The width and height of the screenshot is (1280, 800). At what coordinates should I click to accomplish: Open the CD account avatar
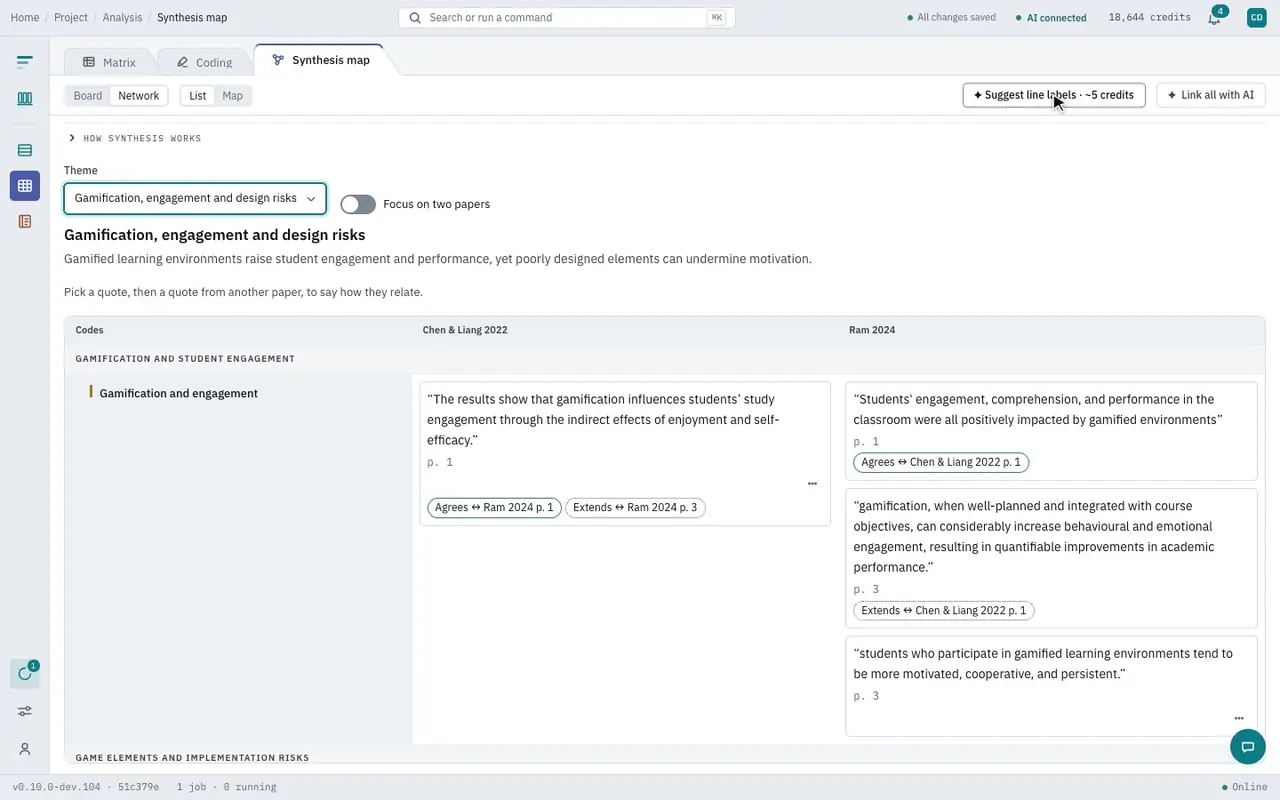[x=1257, y=18]
